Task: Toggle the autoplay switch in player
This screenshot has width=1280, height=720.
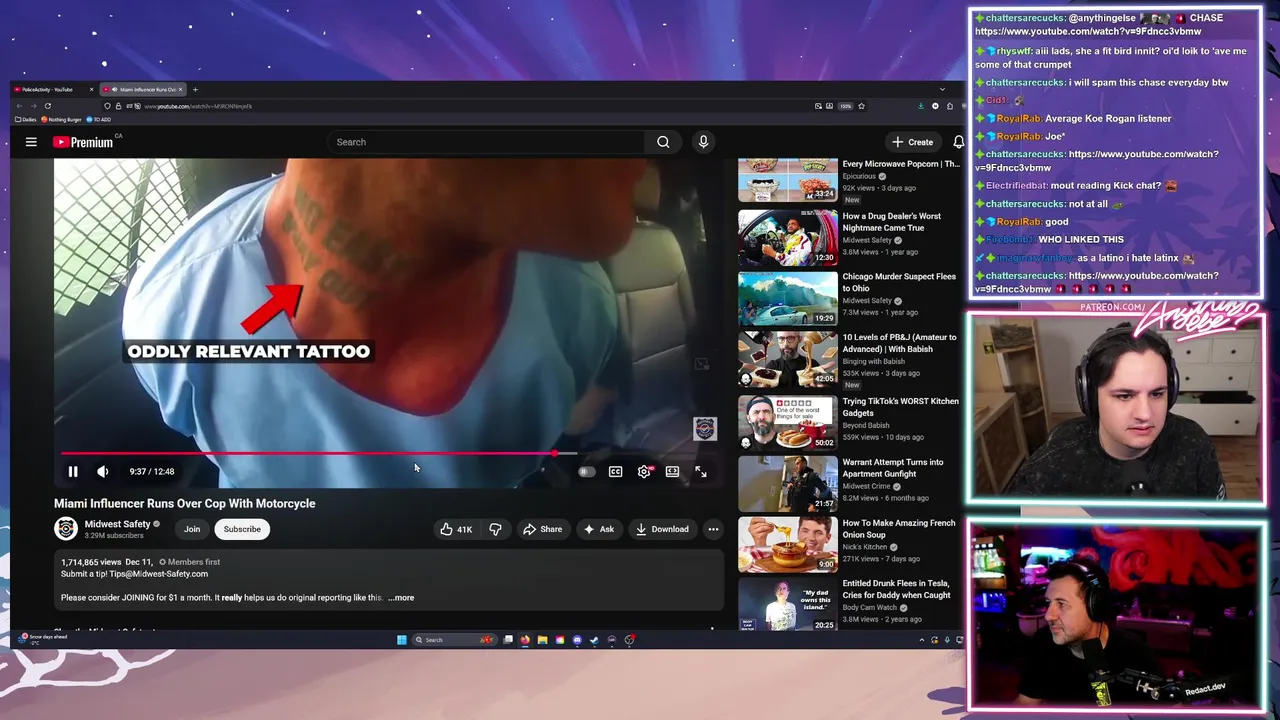Action: pos(587,472)
